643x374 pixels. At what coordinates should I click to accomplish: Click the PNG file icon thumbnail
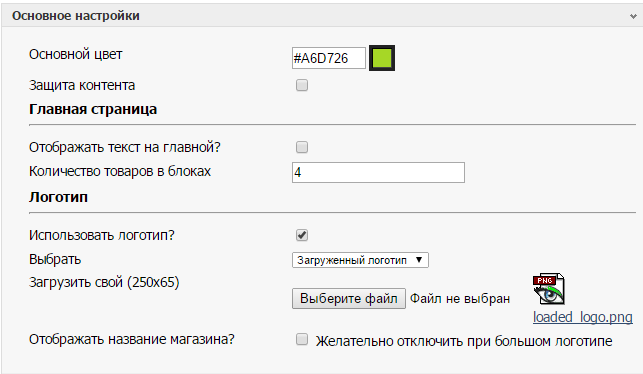click(549, 289)
